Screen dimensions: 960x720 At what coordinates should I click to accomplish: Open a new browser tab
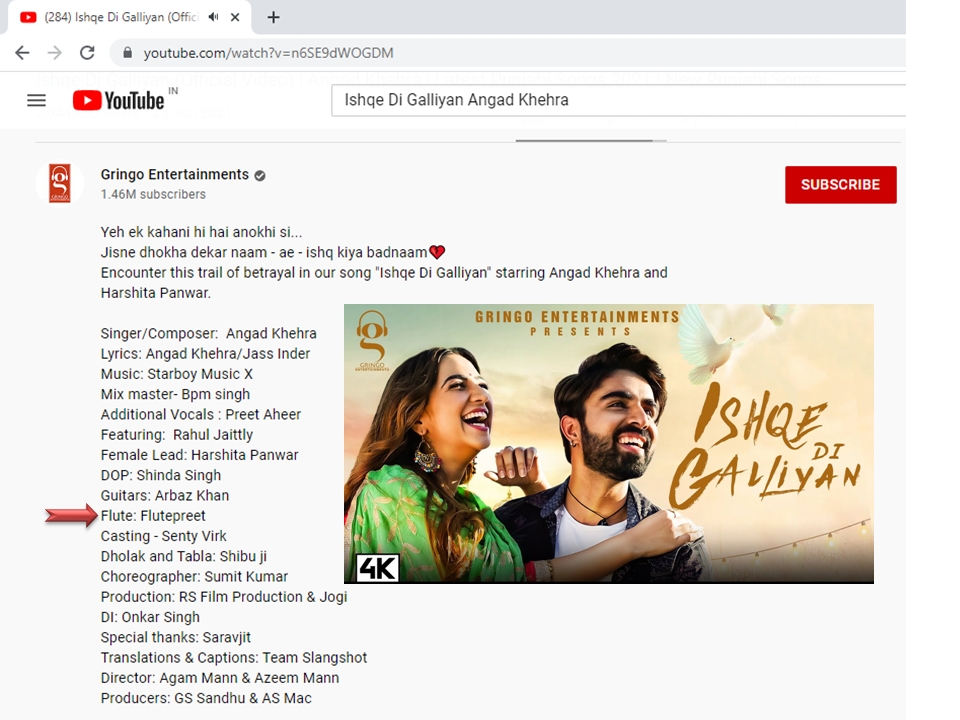click(273, 17)
